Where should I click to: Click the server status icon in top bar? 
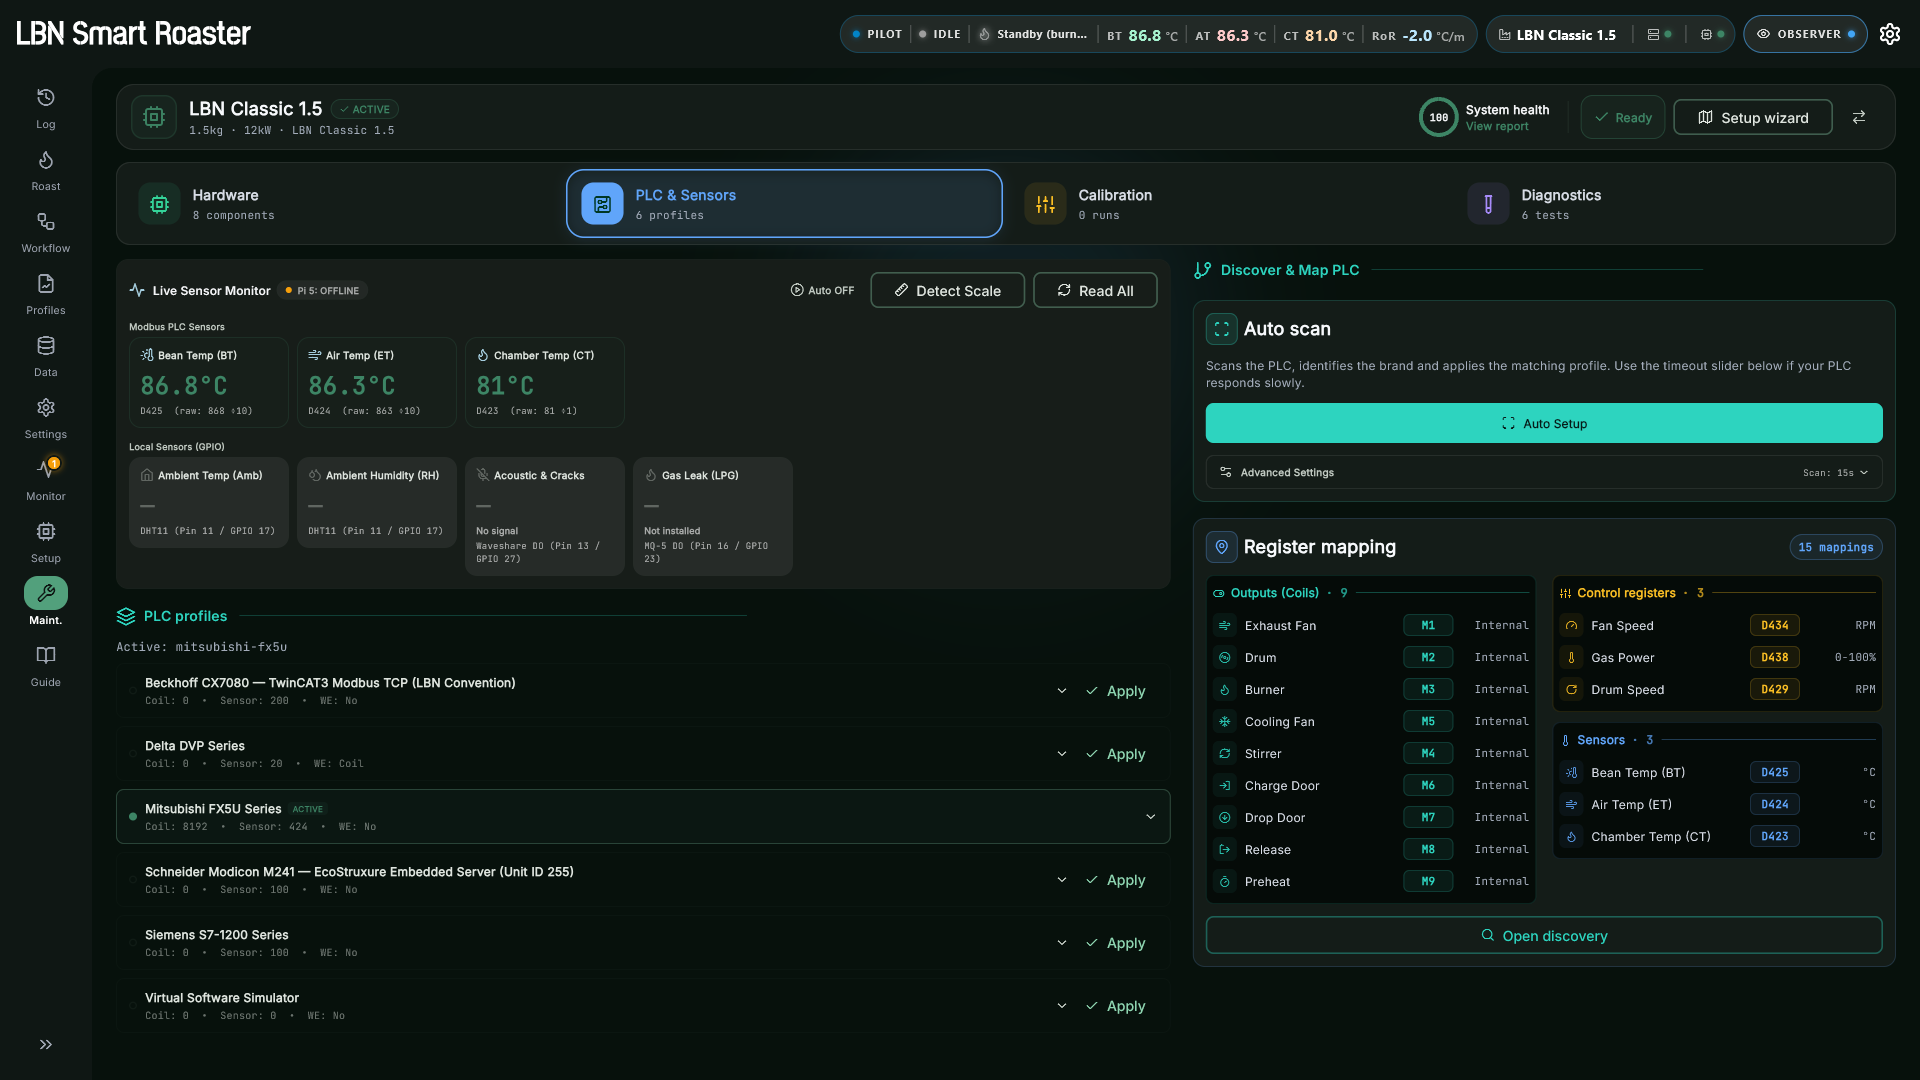1653,34
